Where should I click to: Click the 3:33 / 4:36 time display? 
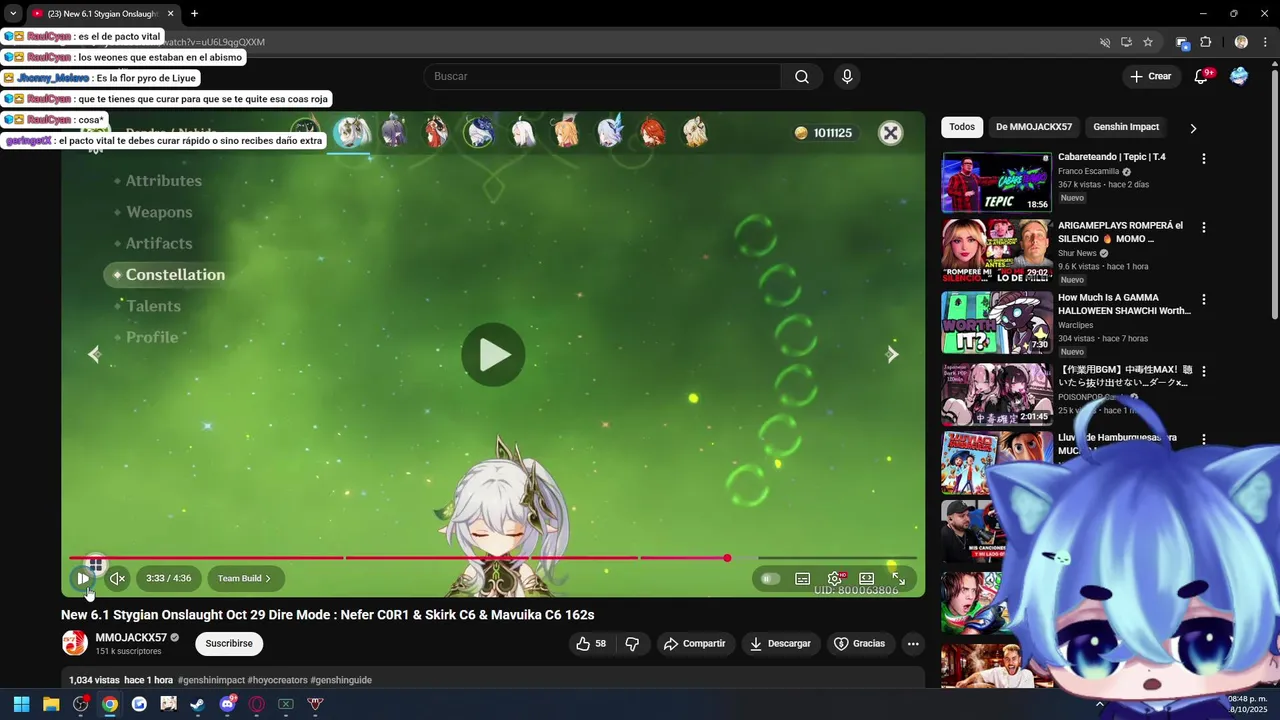click(x=168, y=578)
